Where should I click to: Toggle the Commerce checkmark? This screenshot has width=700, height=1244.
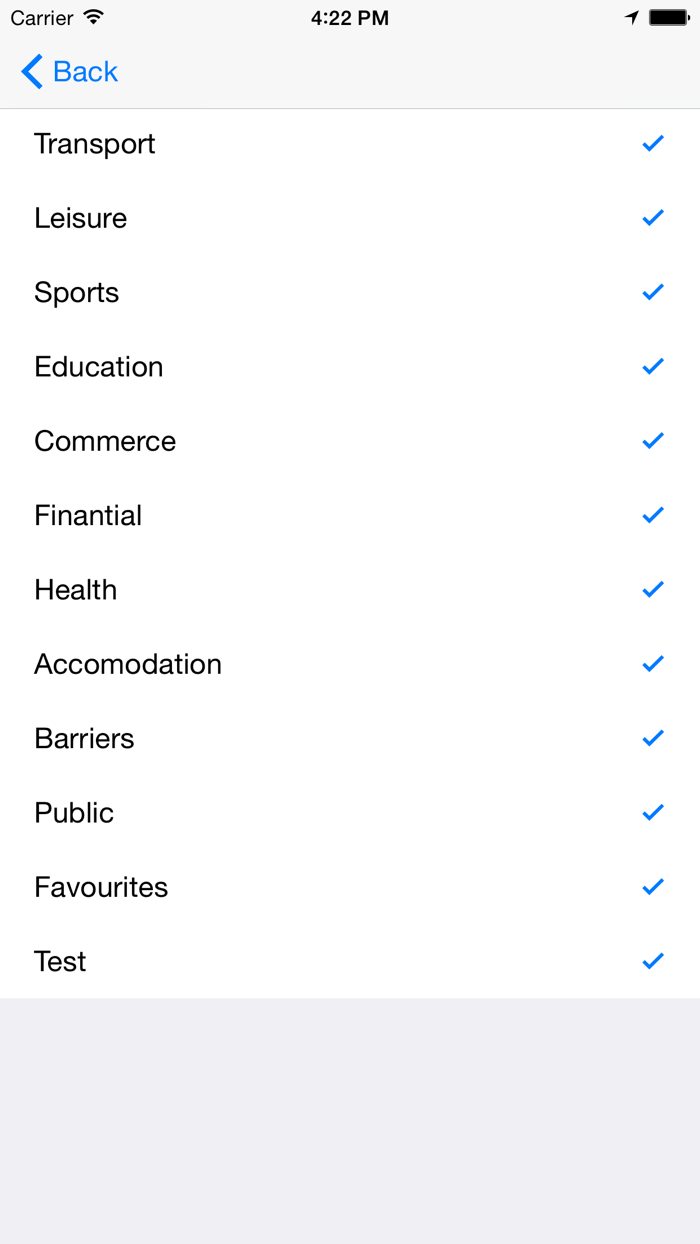coord(653,441)
